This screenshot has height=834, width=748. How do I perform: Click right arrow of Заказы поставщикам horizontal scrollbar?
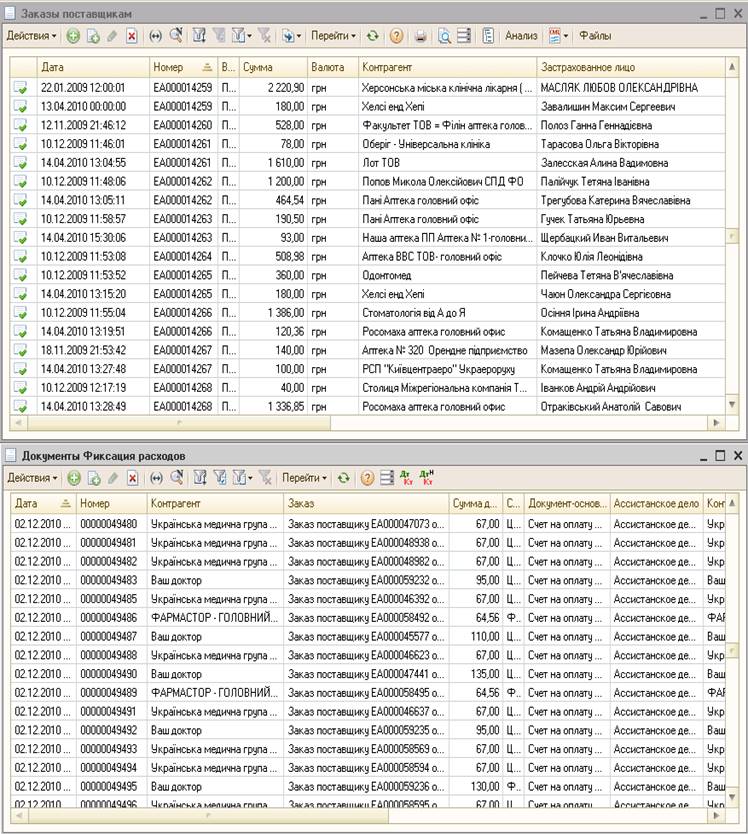pos(717,423)
